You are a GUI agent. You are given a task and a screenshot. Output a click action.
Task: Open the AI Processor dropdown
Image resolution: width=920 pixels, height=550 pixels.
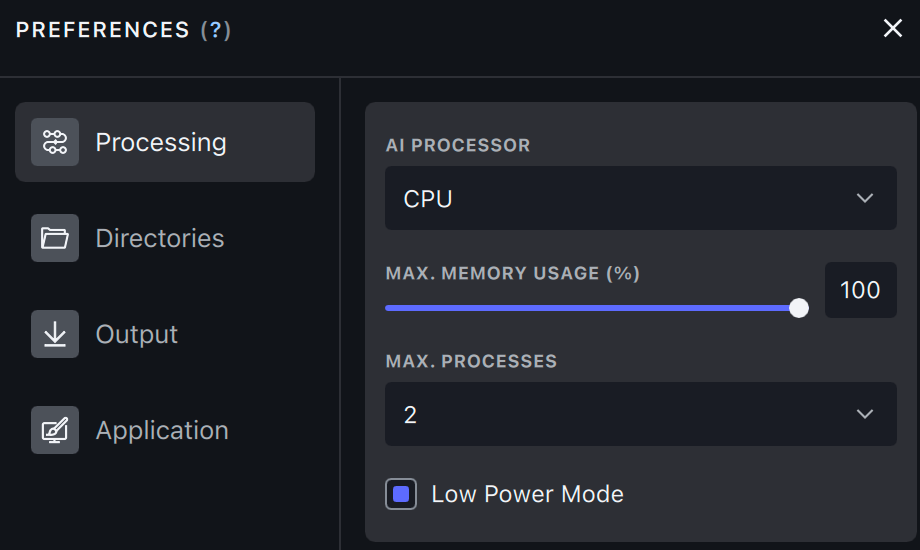[640, 198]
